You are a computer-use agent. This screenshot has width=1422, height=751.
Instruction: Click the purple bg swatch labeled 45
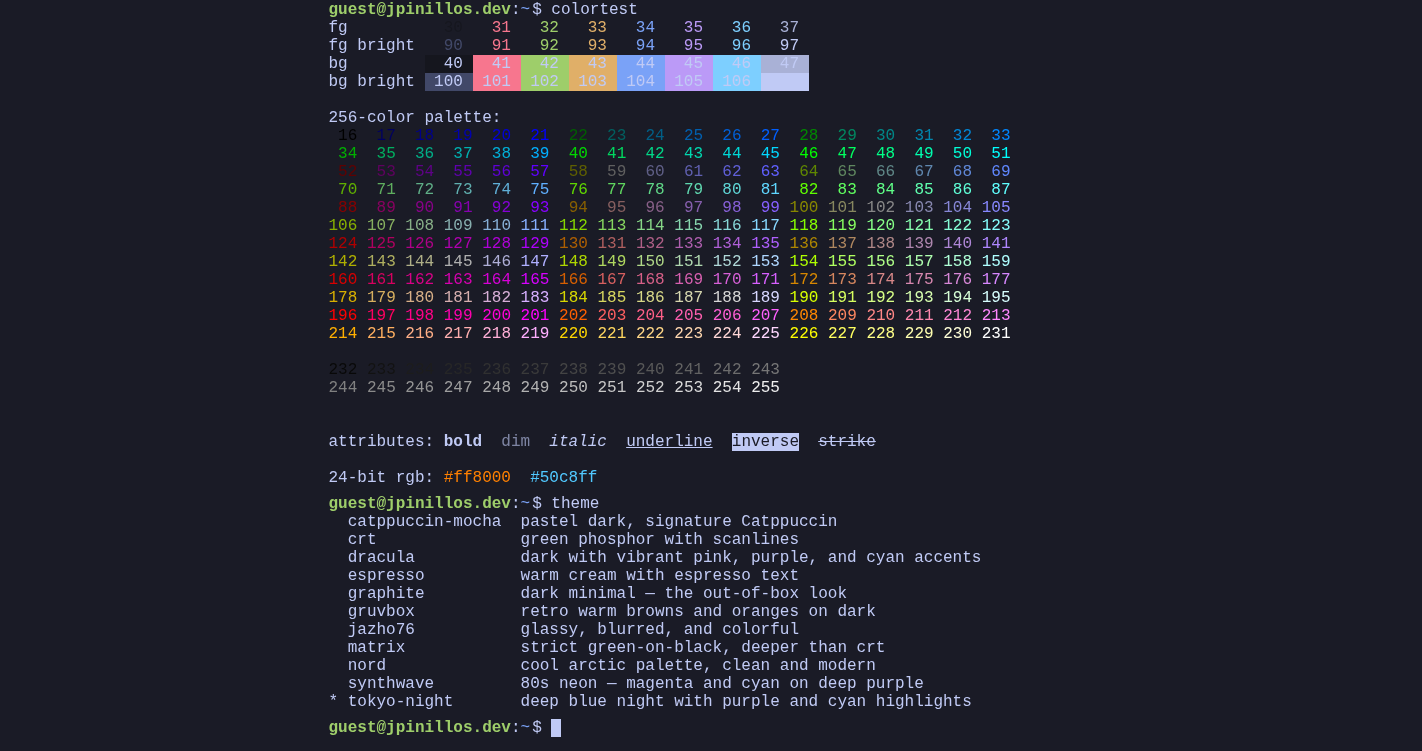tap(689, 64)
